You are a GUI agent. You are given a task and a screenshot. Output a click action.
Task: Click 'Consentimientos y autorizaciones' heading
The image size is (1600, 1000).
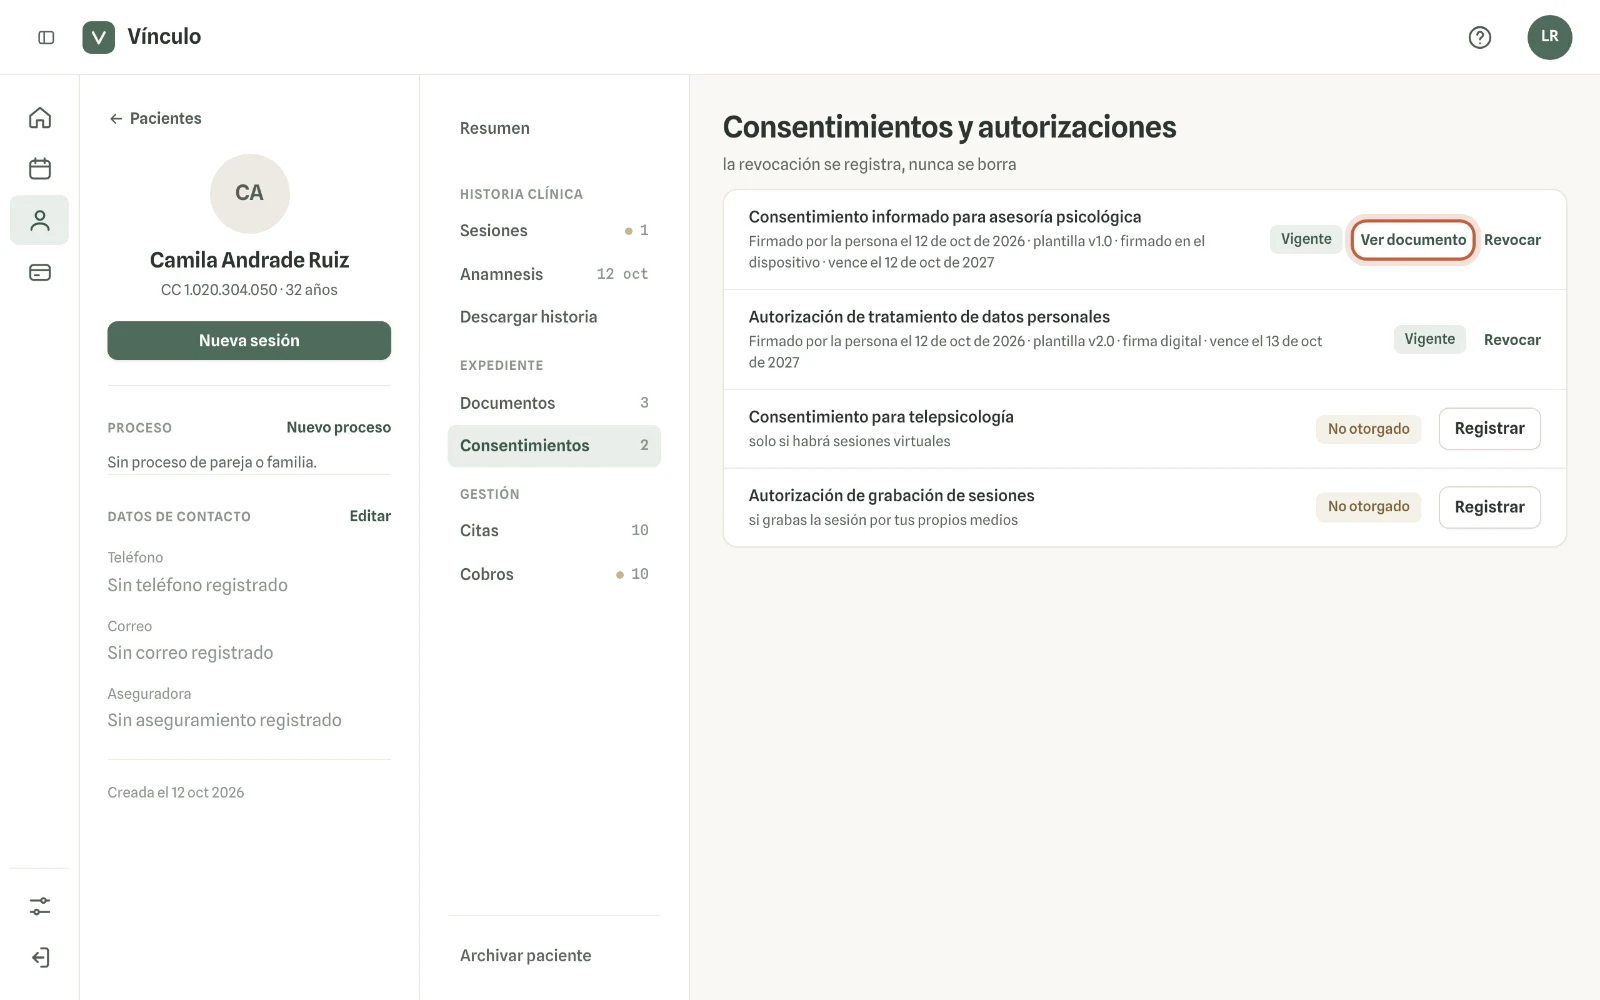tap(949, 127)
